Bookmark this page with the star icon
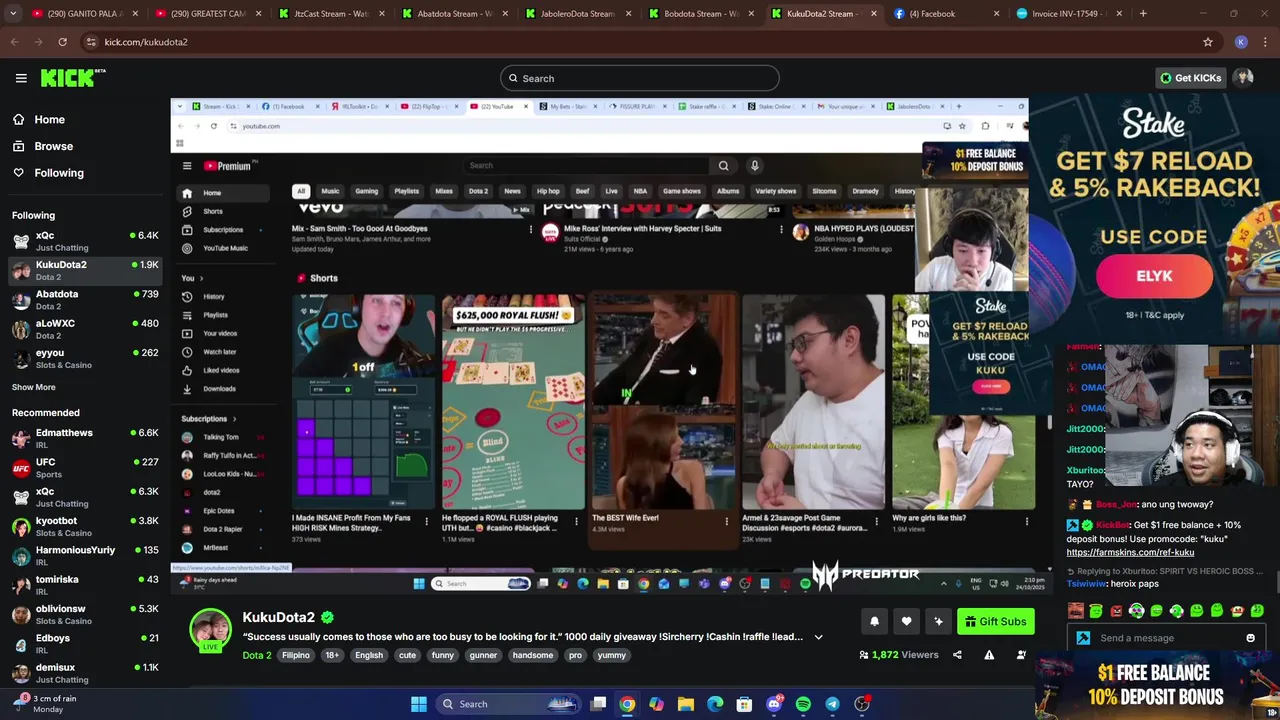The width and height of the screenshot is (1280, 720). (1208, 42)
